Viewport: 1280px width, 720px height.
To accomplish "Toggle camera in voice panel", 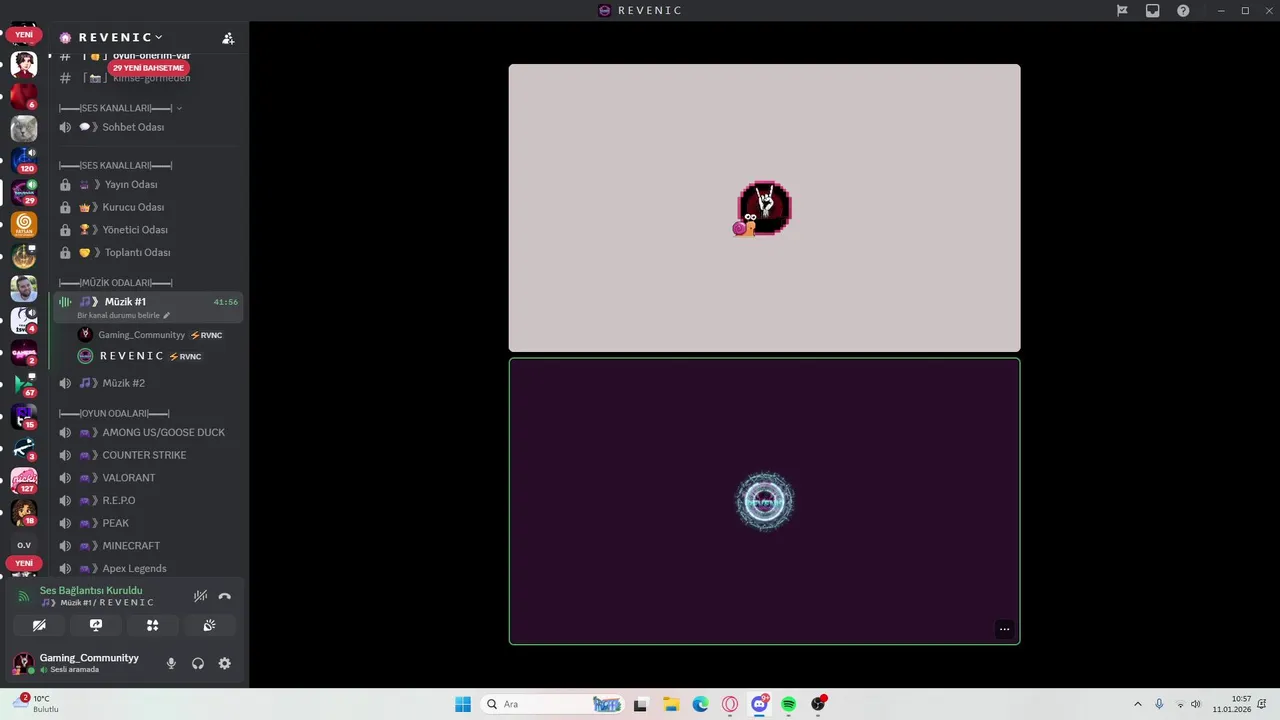I will coord(39,625).
